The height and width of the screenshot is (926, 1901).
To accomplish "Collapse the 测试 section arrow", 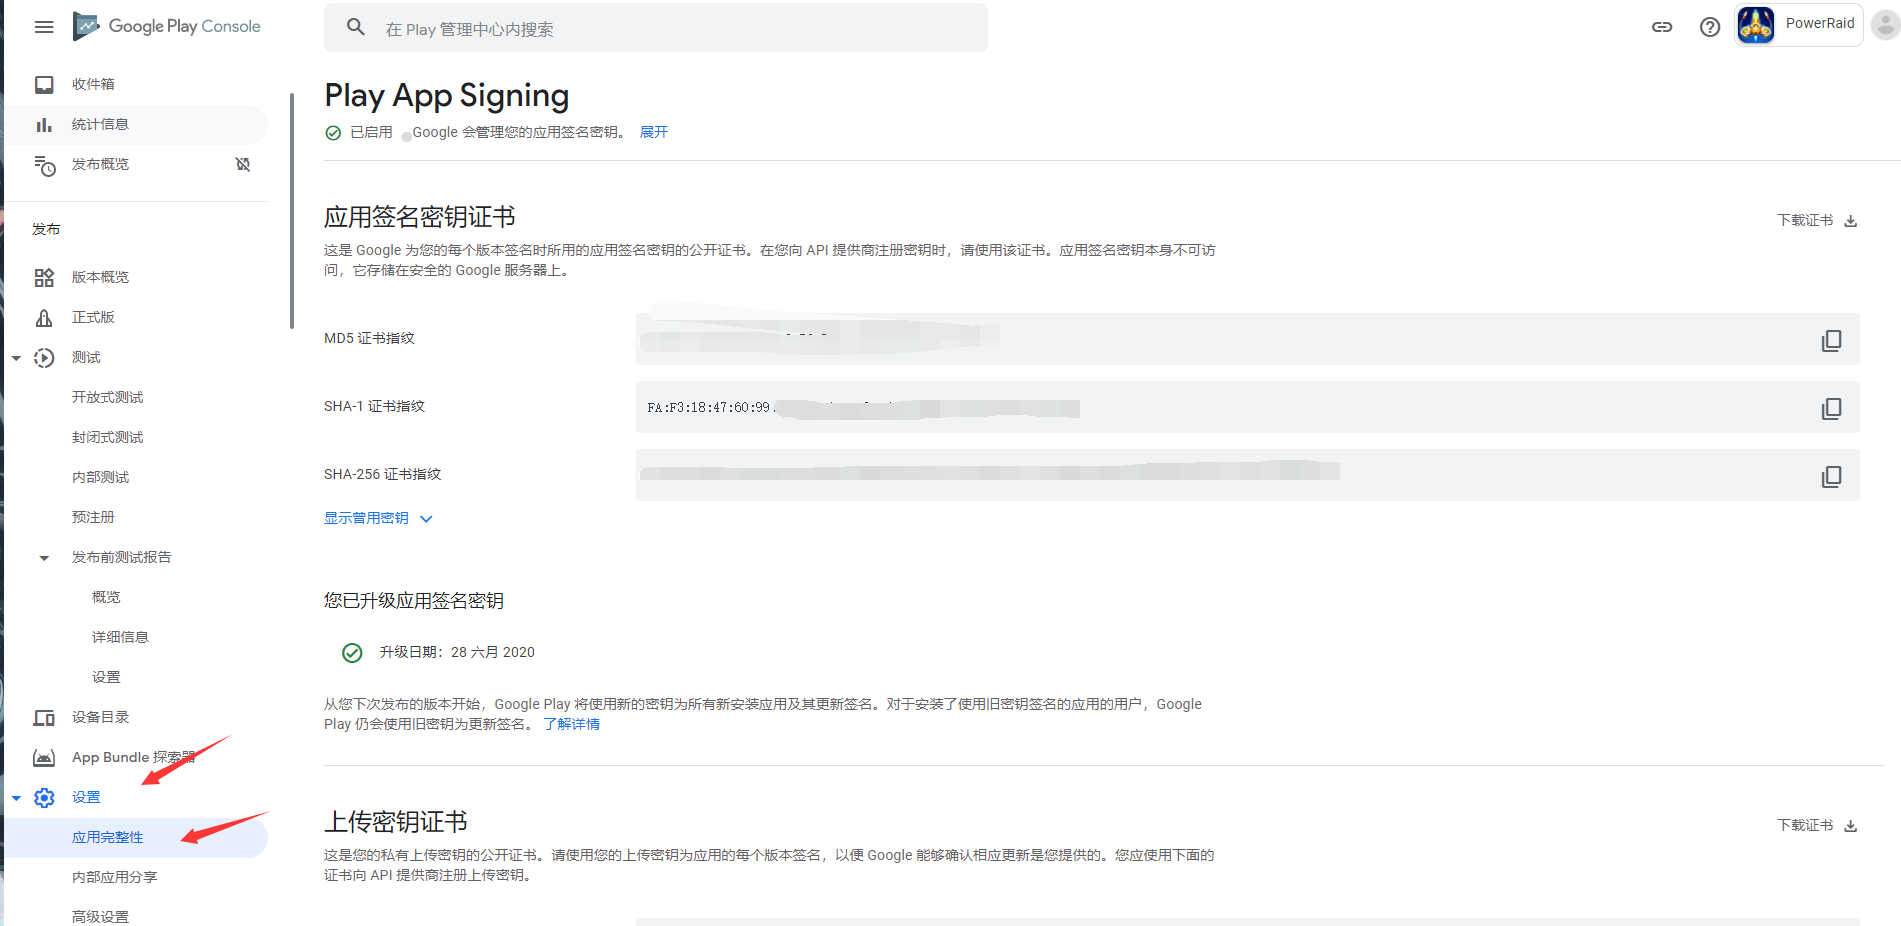I will click(x=16, y=358).
